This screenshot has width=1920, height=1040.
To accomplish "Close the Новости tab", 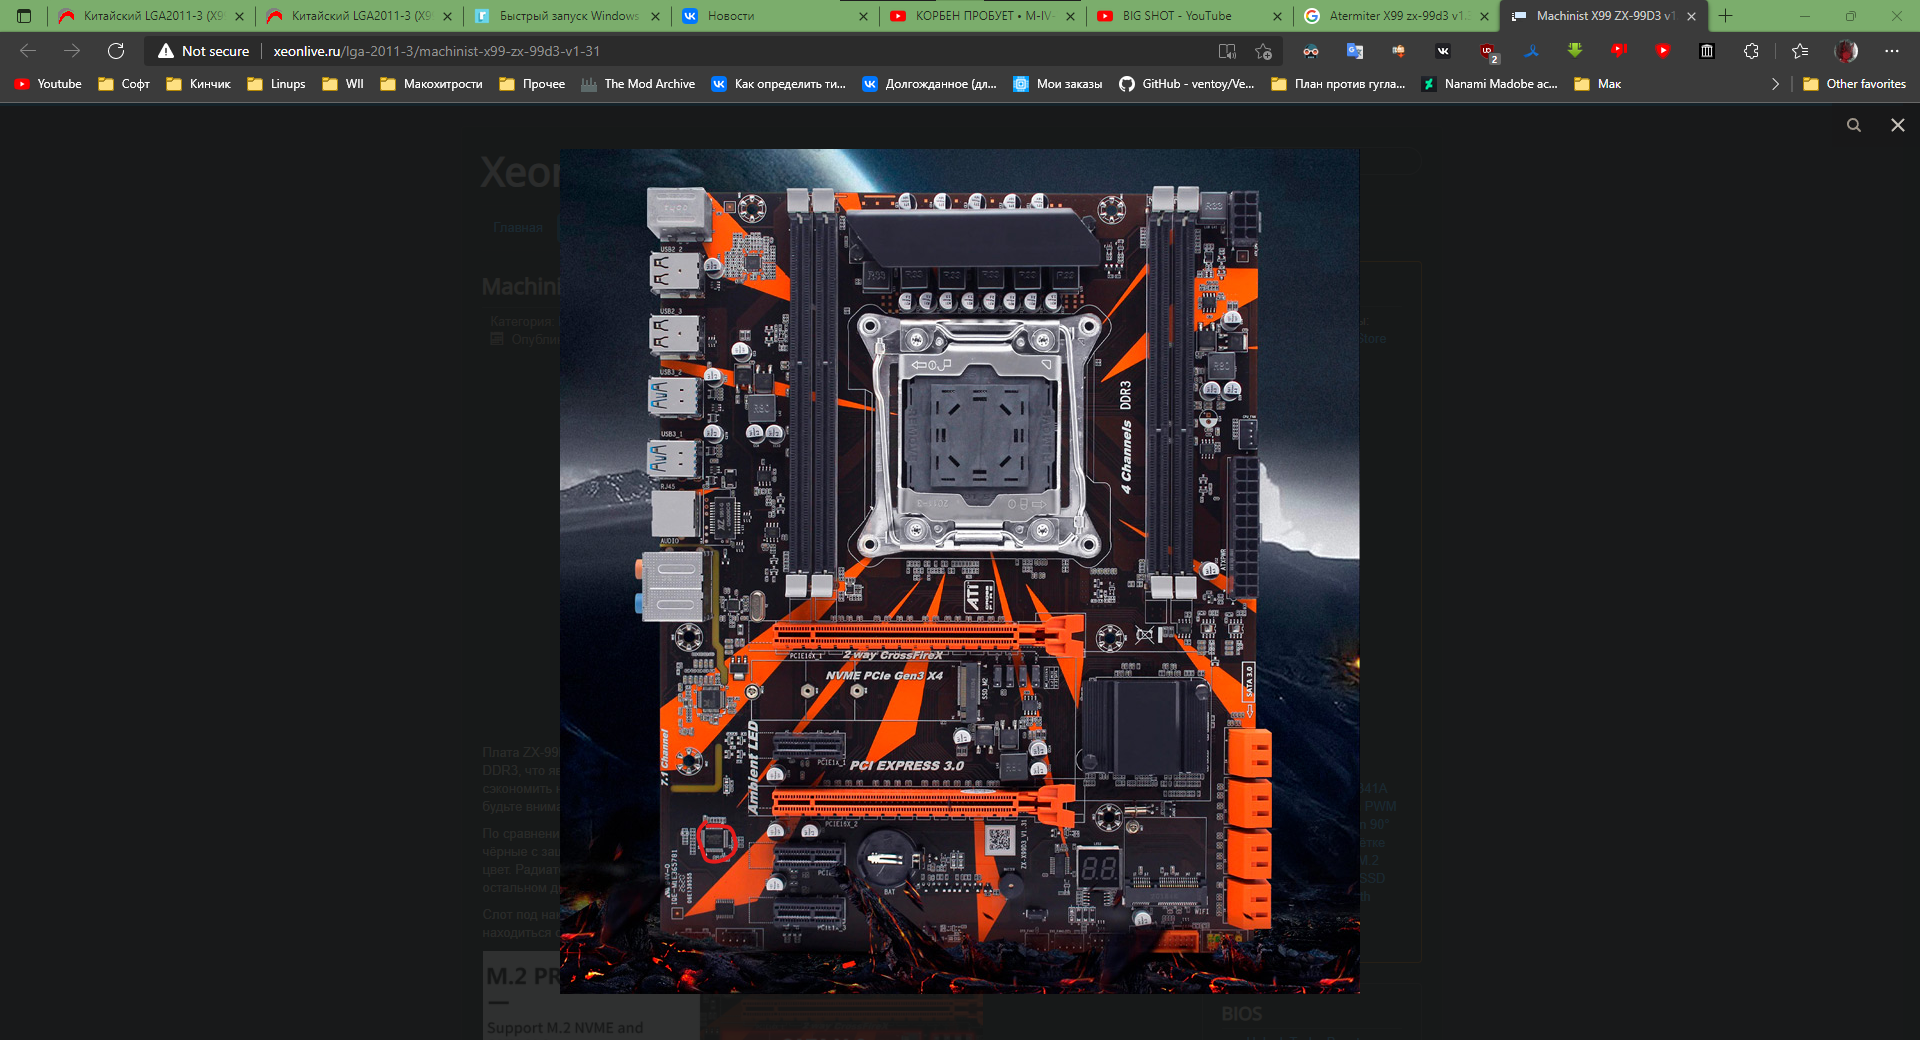I will coord(863,16).
